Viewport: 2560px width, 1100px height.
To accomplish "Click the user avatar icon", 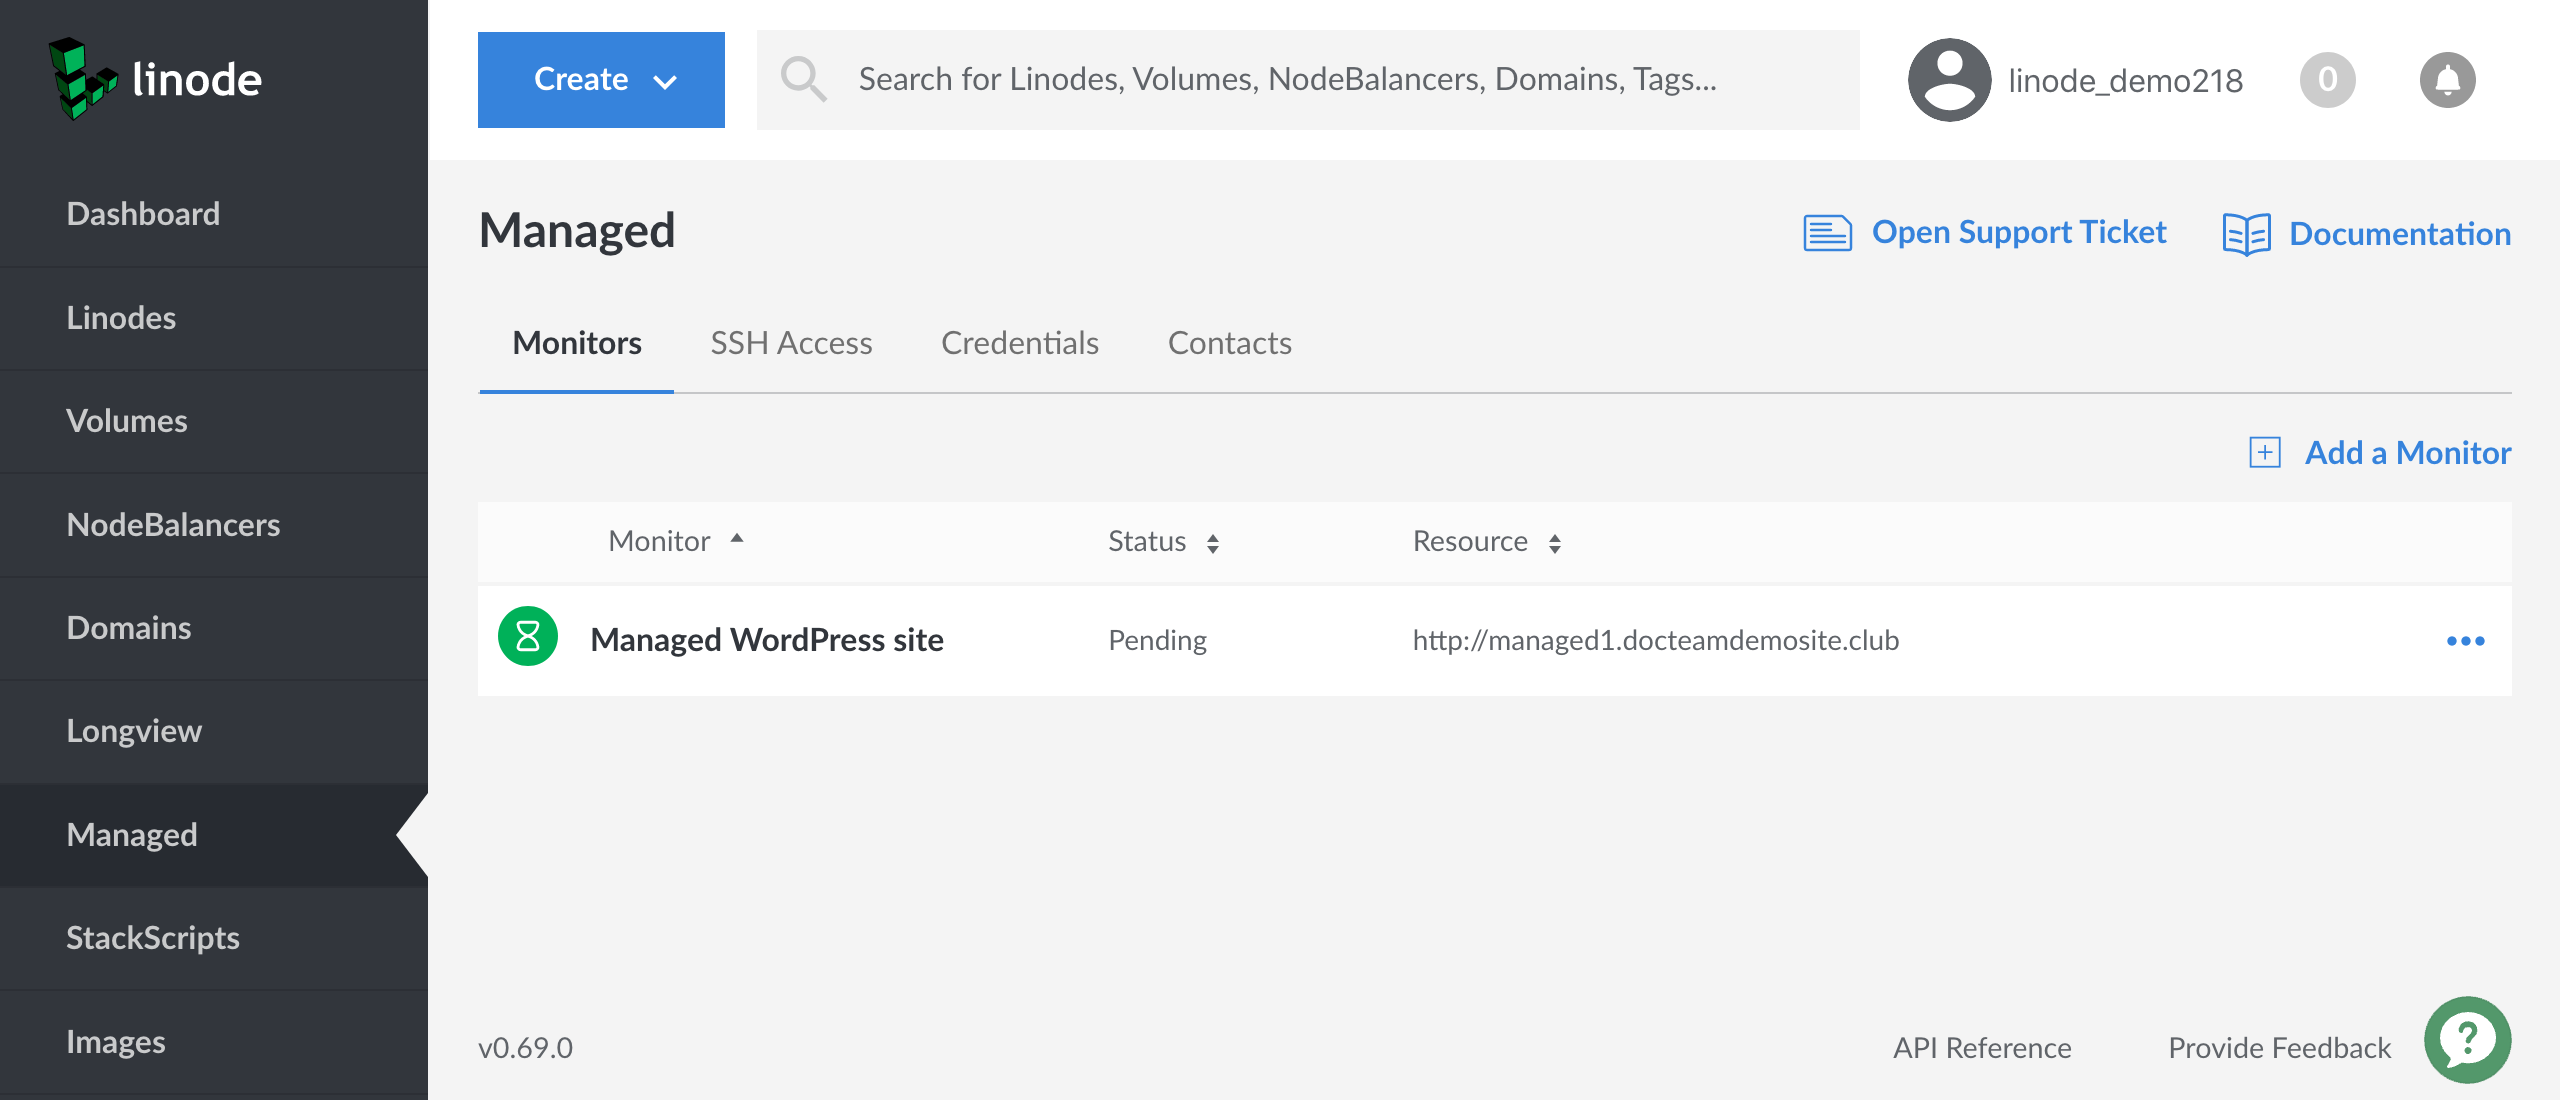I will (1948, 80).
